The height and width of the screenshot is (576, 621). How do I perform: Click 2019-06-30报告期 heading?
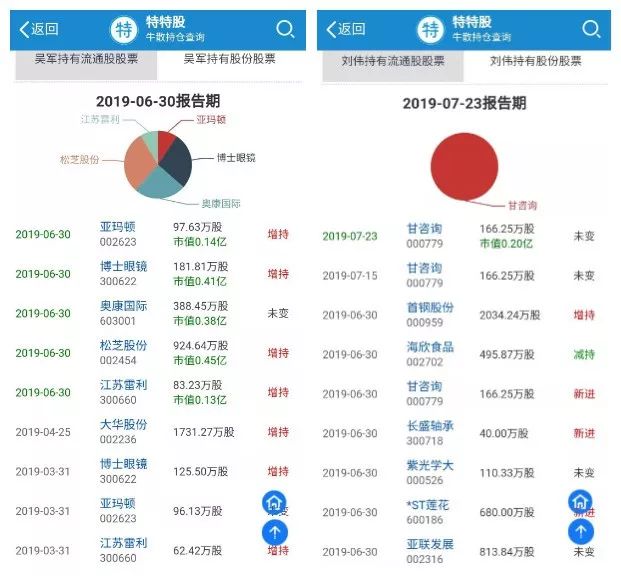click(158, 101)
